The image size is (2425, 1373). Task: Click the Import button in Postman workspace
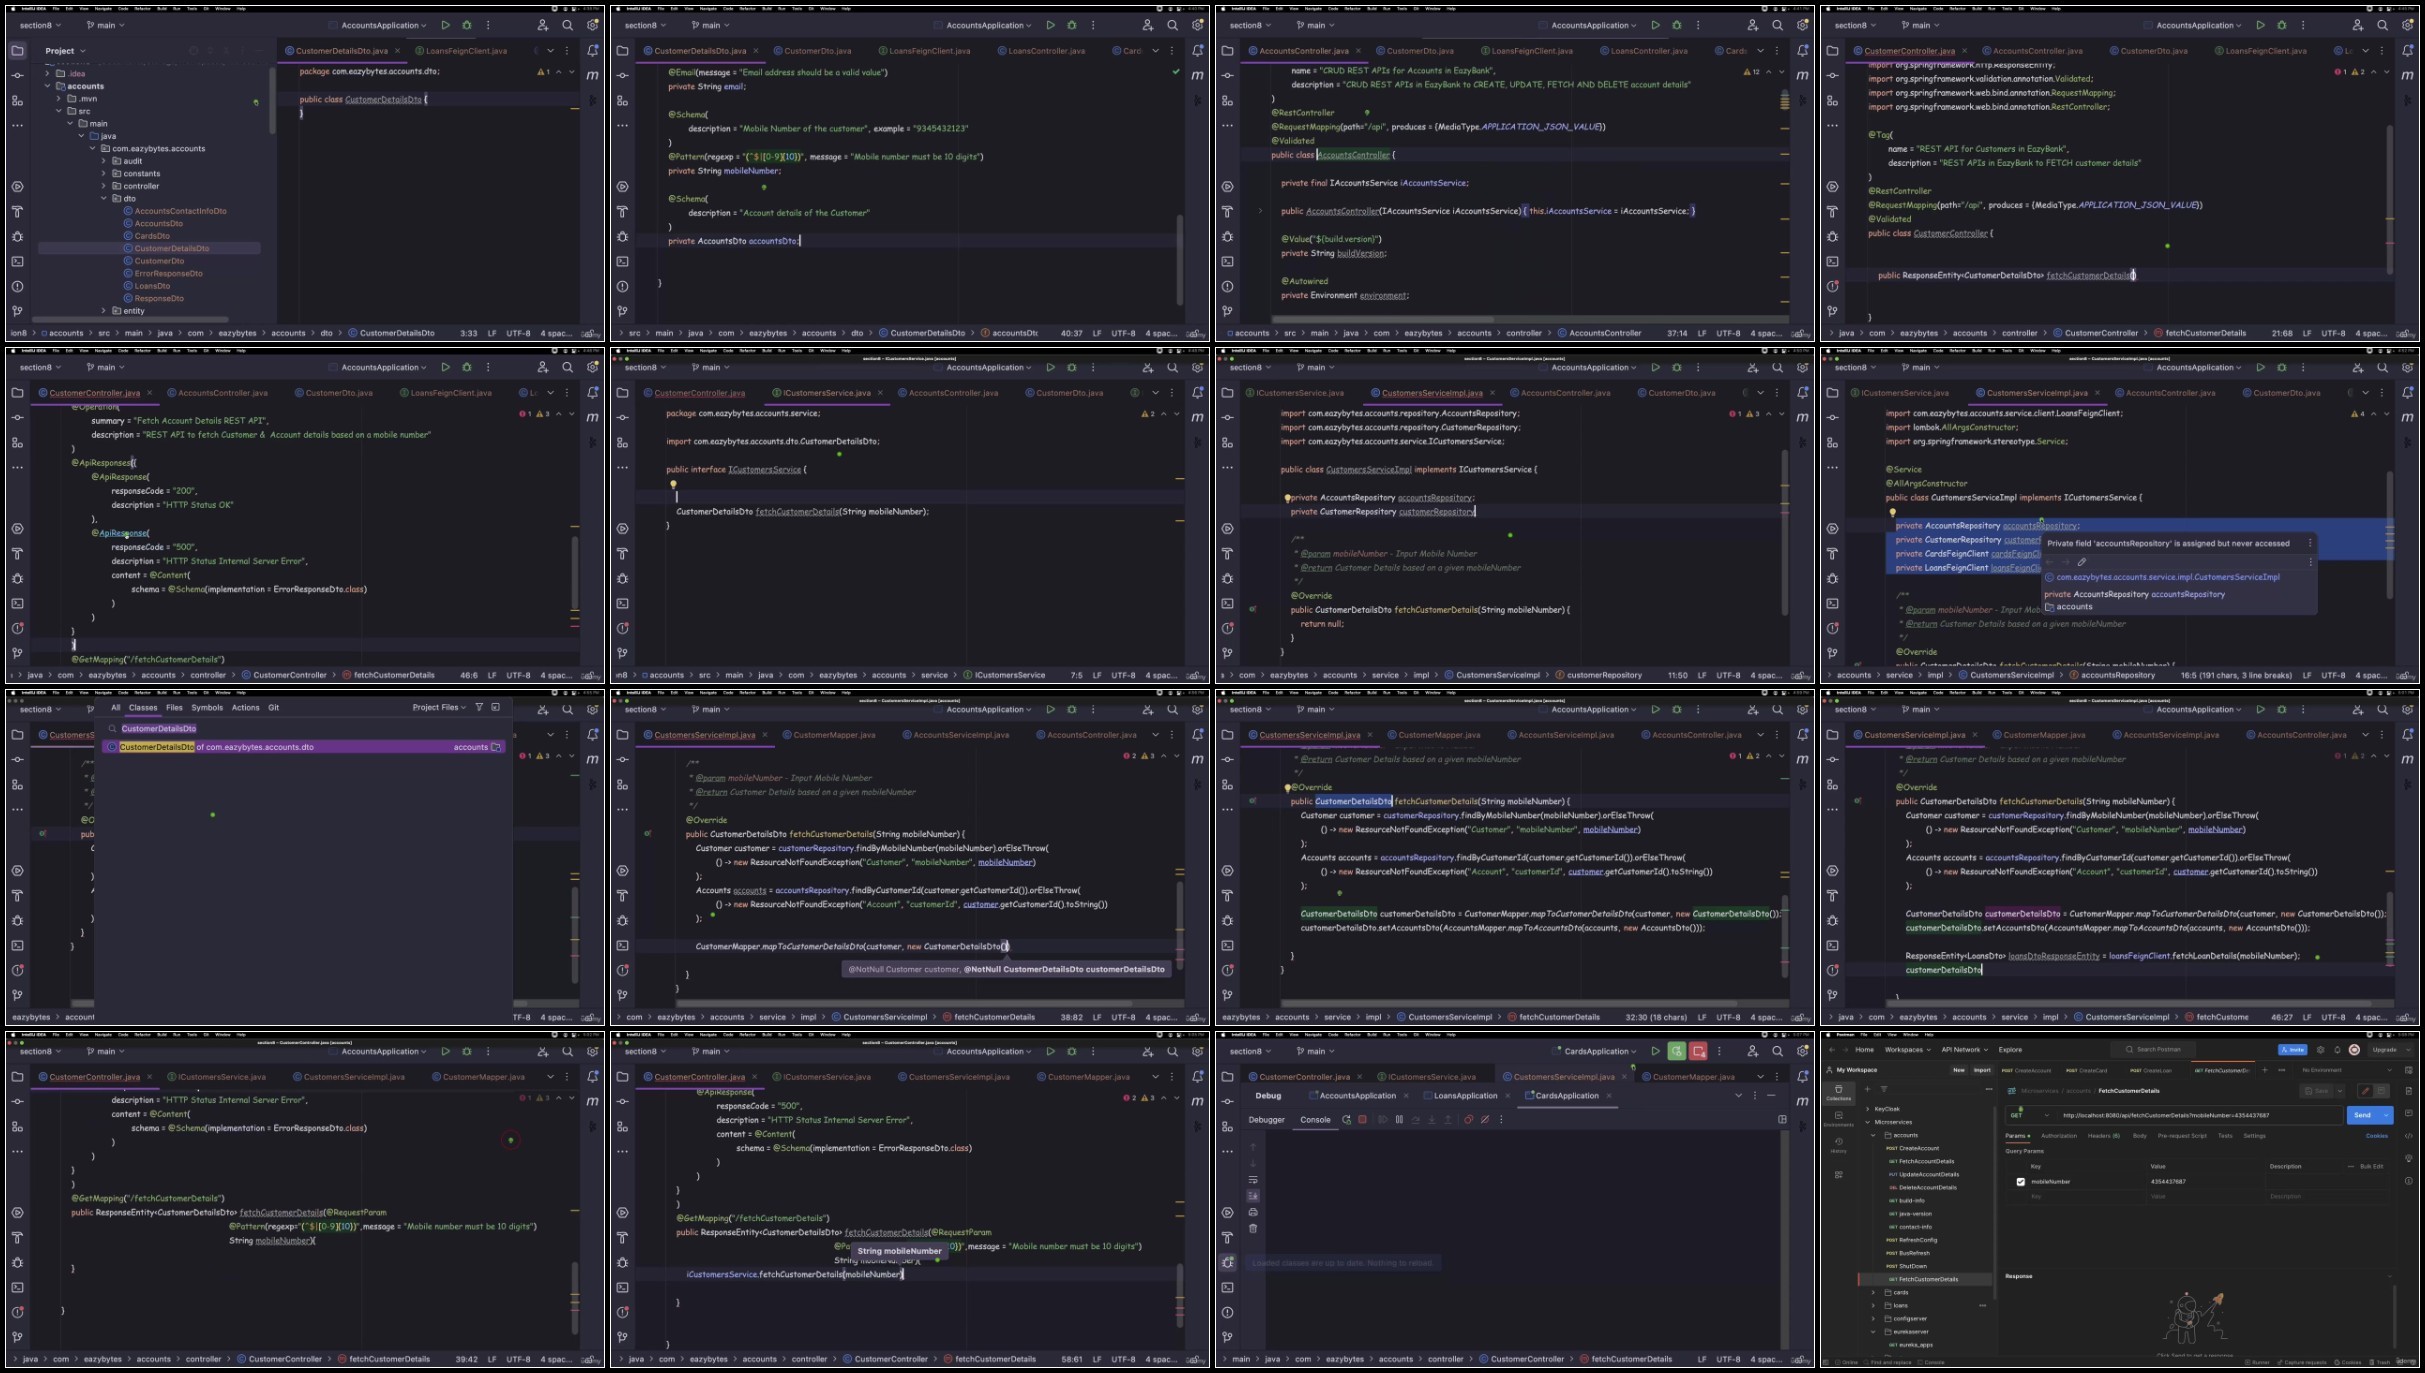point(1982,1070)
